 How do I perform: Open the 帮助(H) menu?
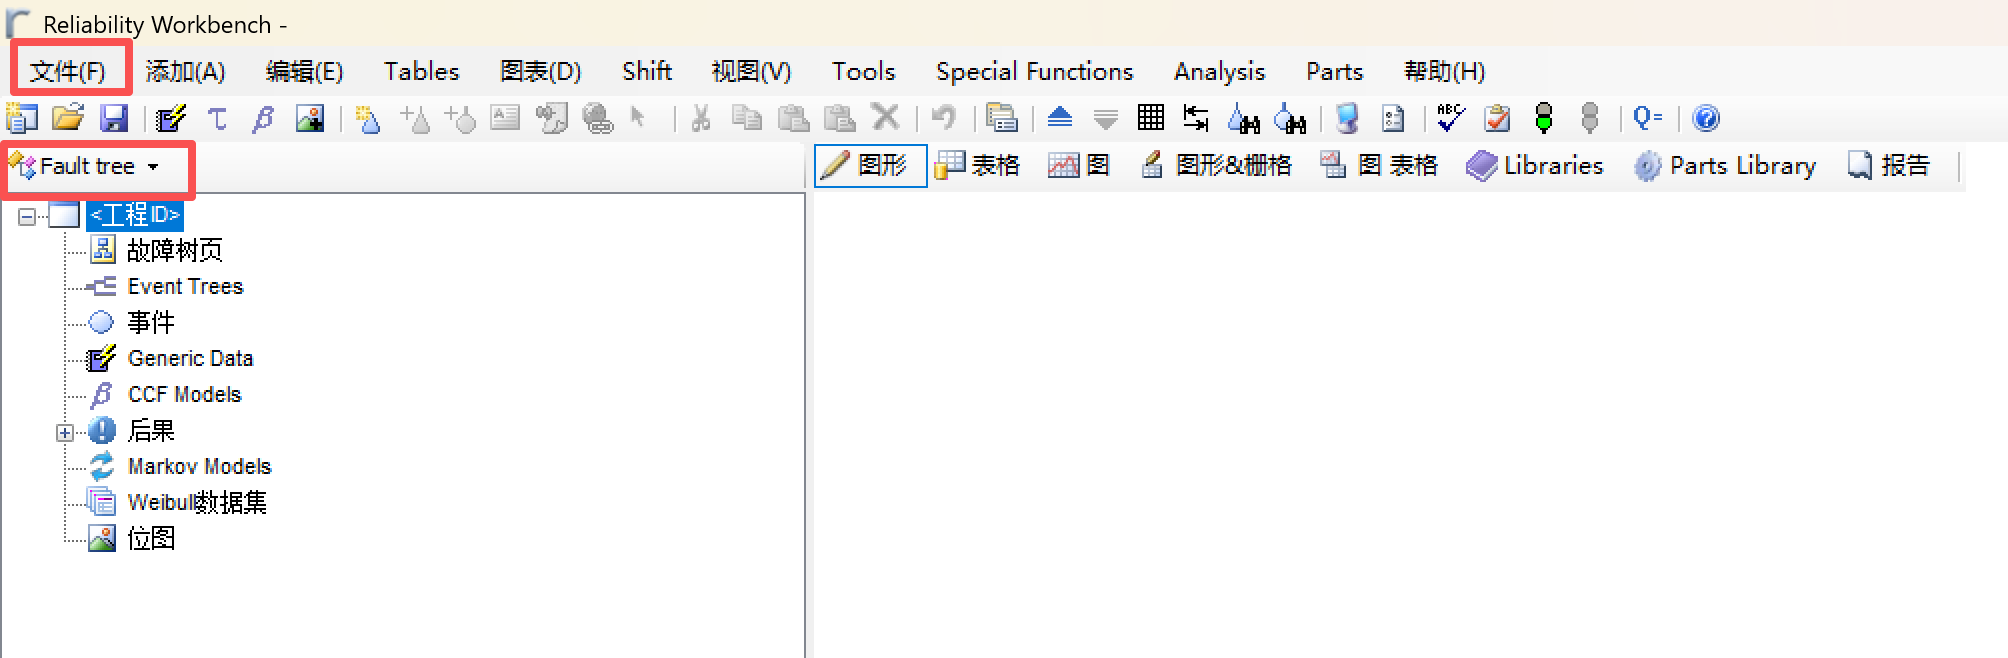click(x=1444, y=71)
